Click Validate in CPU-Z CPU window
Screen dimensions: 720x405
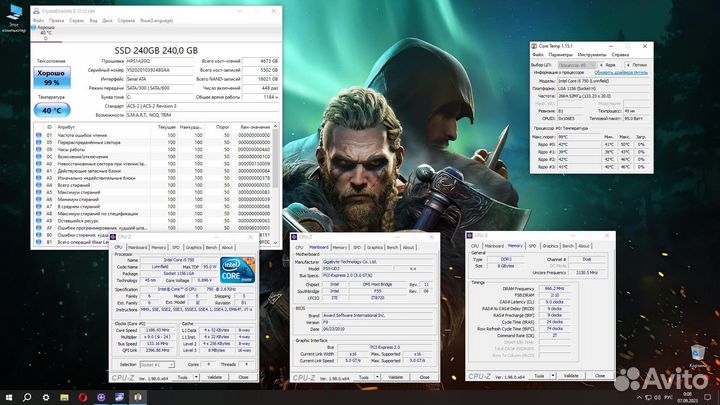click(214, 377)
